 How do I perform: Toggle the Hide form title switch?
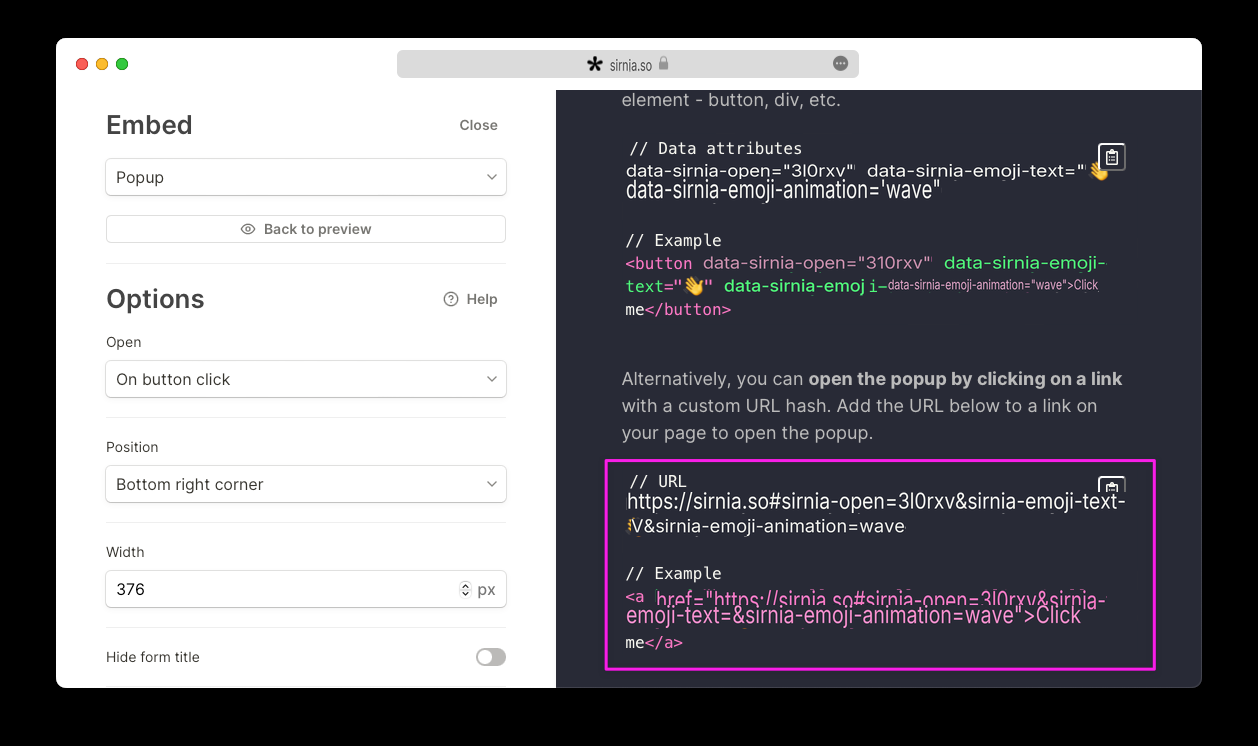(491, 657)
